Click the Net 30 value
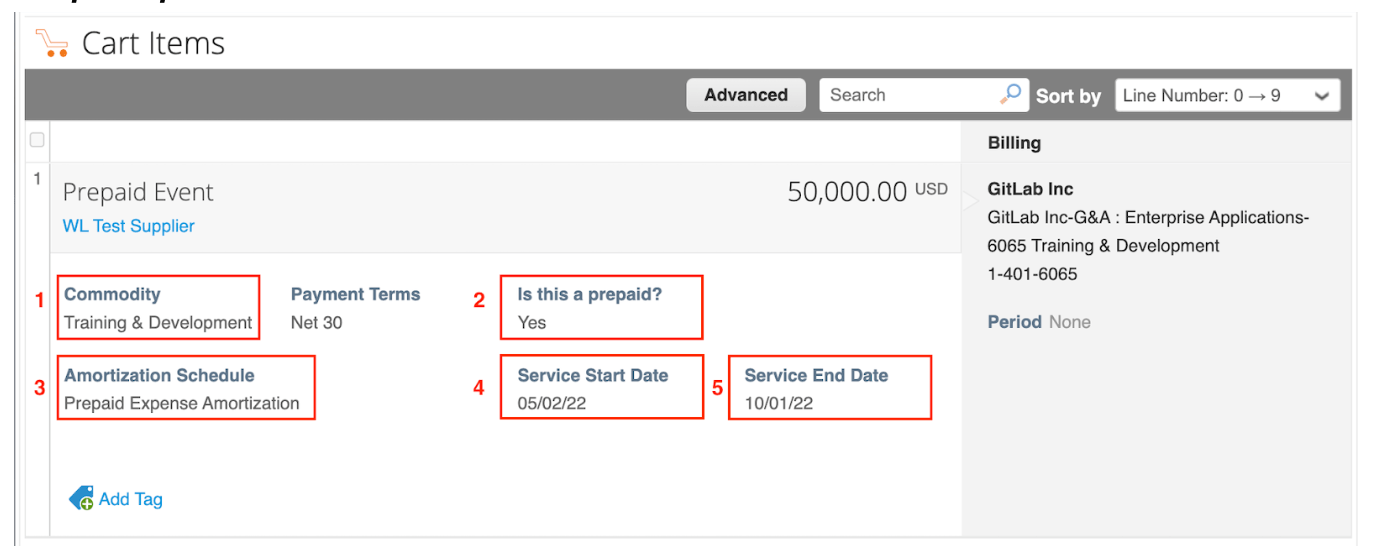Screen dimensions: 1378x560 (x=316, y=323)
